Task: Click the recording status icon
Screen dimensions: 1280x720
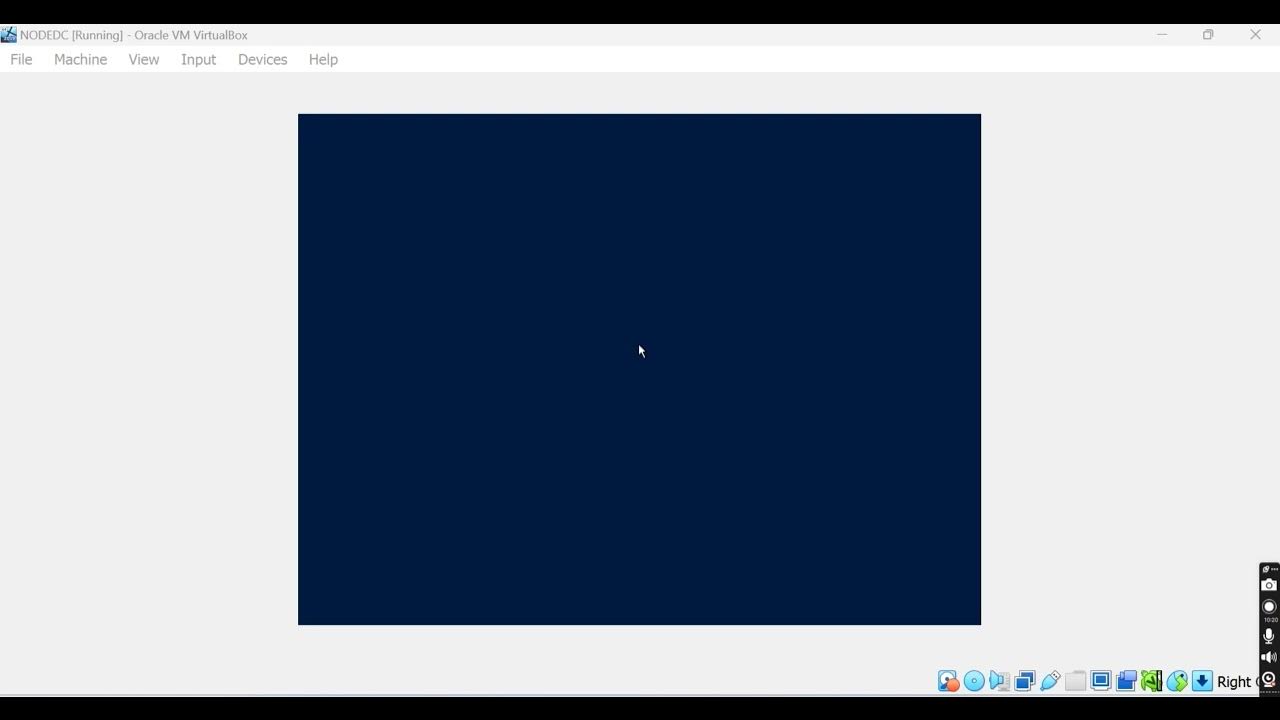Action: click(1126, 682)
